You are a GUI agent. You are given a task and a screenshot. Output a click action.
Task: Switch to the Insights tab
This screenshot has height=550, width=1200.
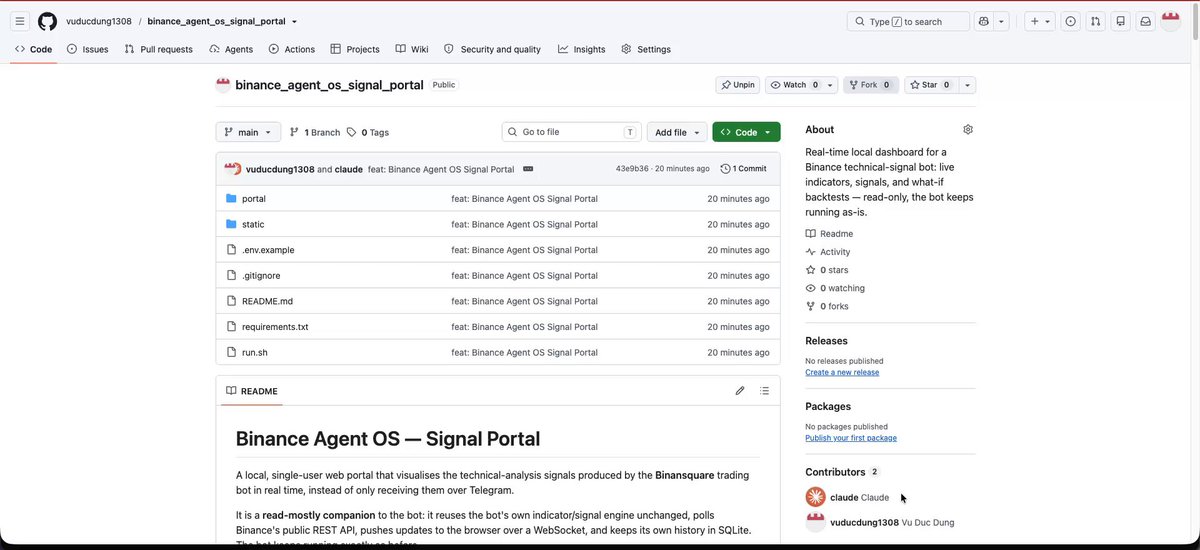click(x=581, y=49)
